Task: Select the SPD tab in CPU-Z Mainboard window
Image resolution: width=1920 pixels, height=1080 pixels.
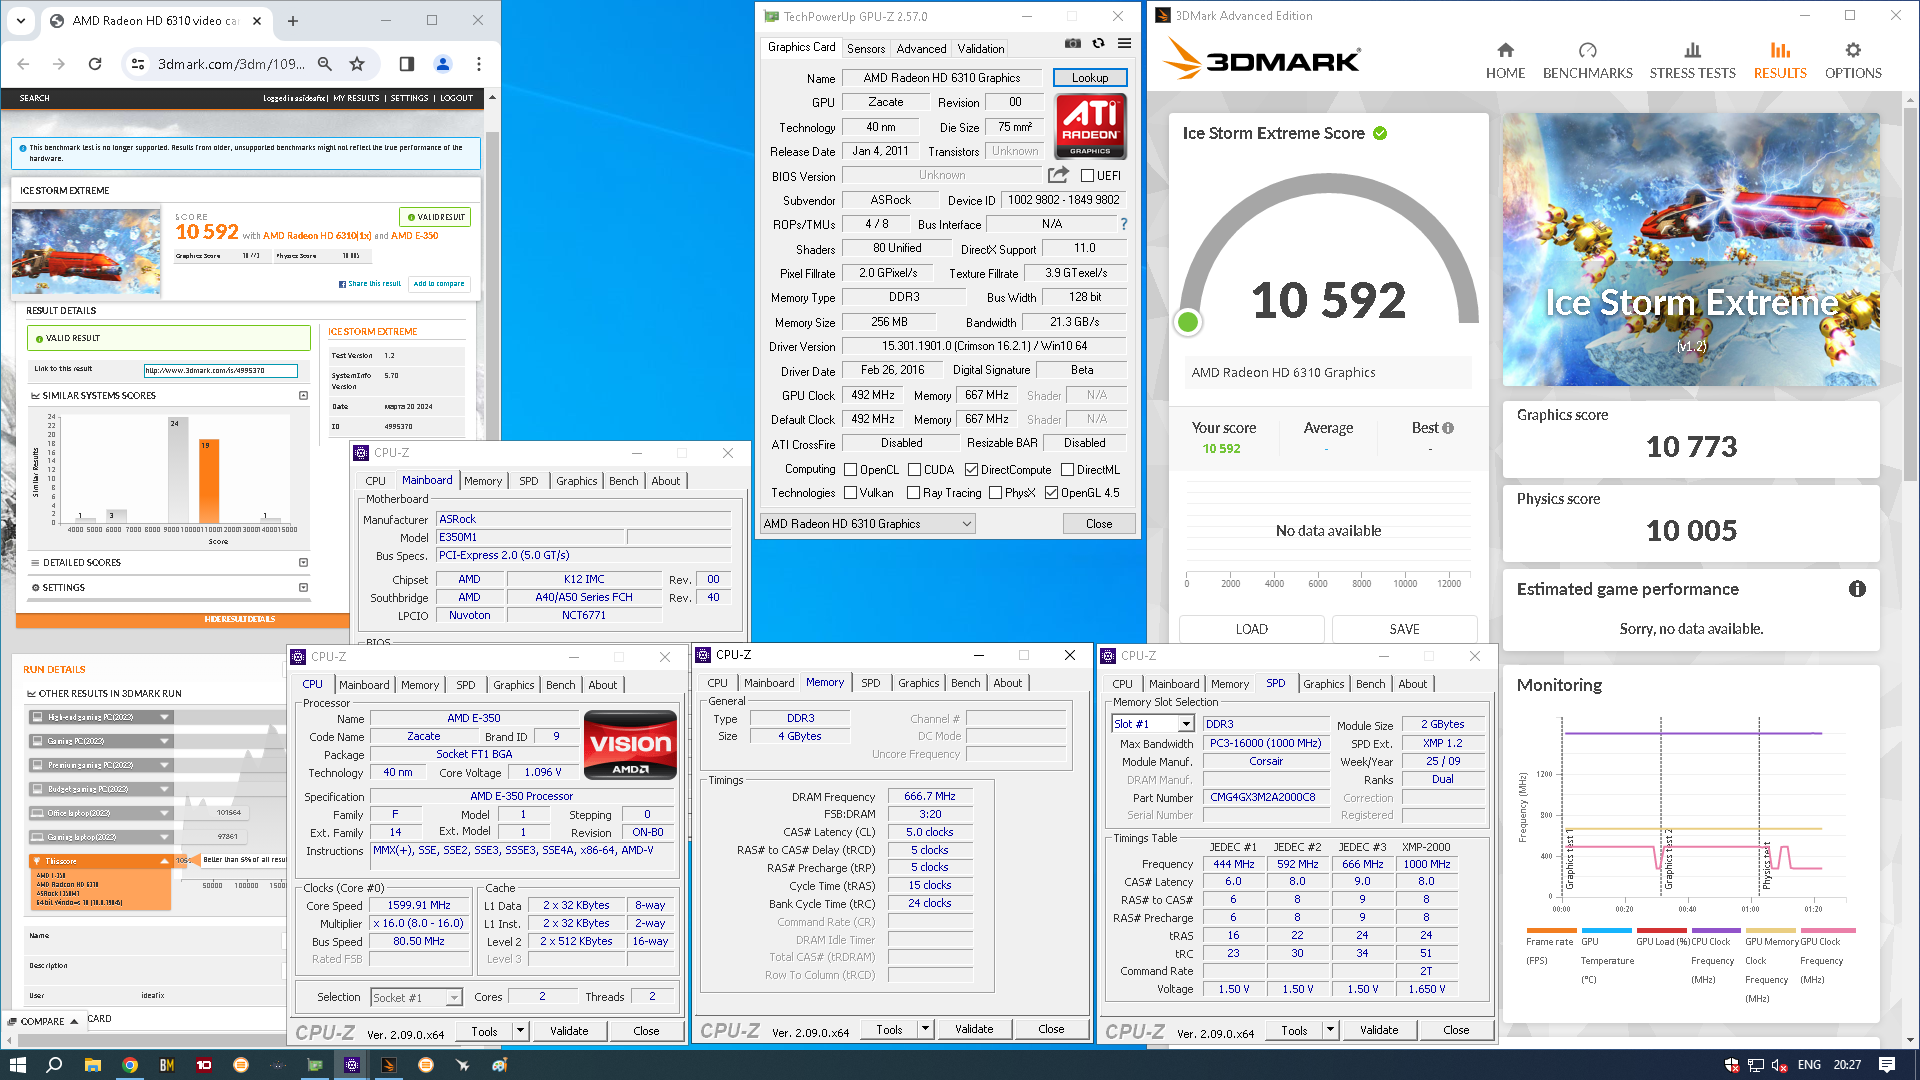Action: tap(528, 481)
